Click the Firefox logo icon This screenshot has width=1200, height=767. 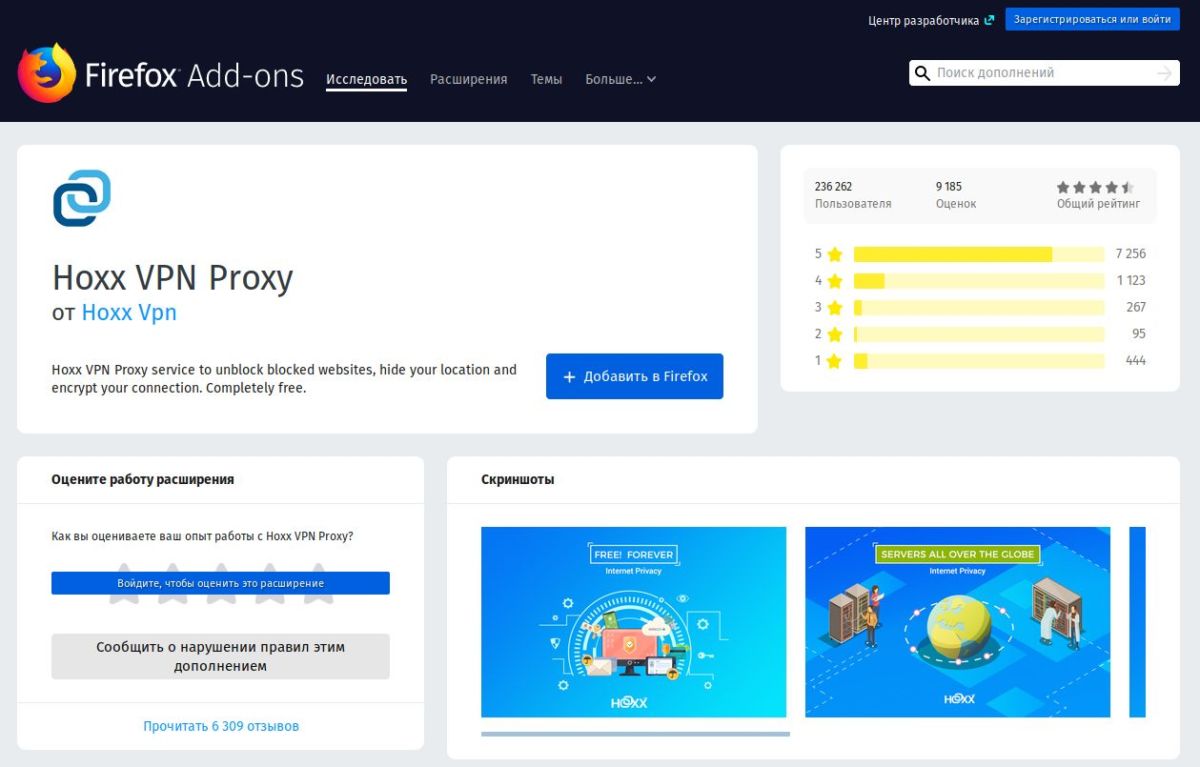pyautogui.click(x=47, y=73)
